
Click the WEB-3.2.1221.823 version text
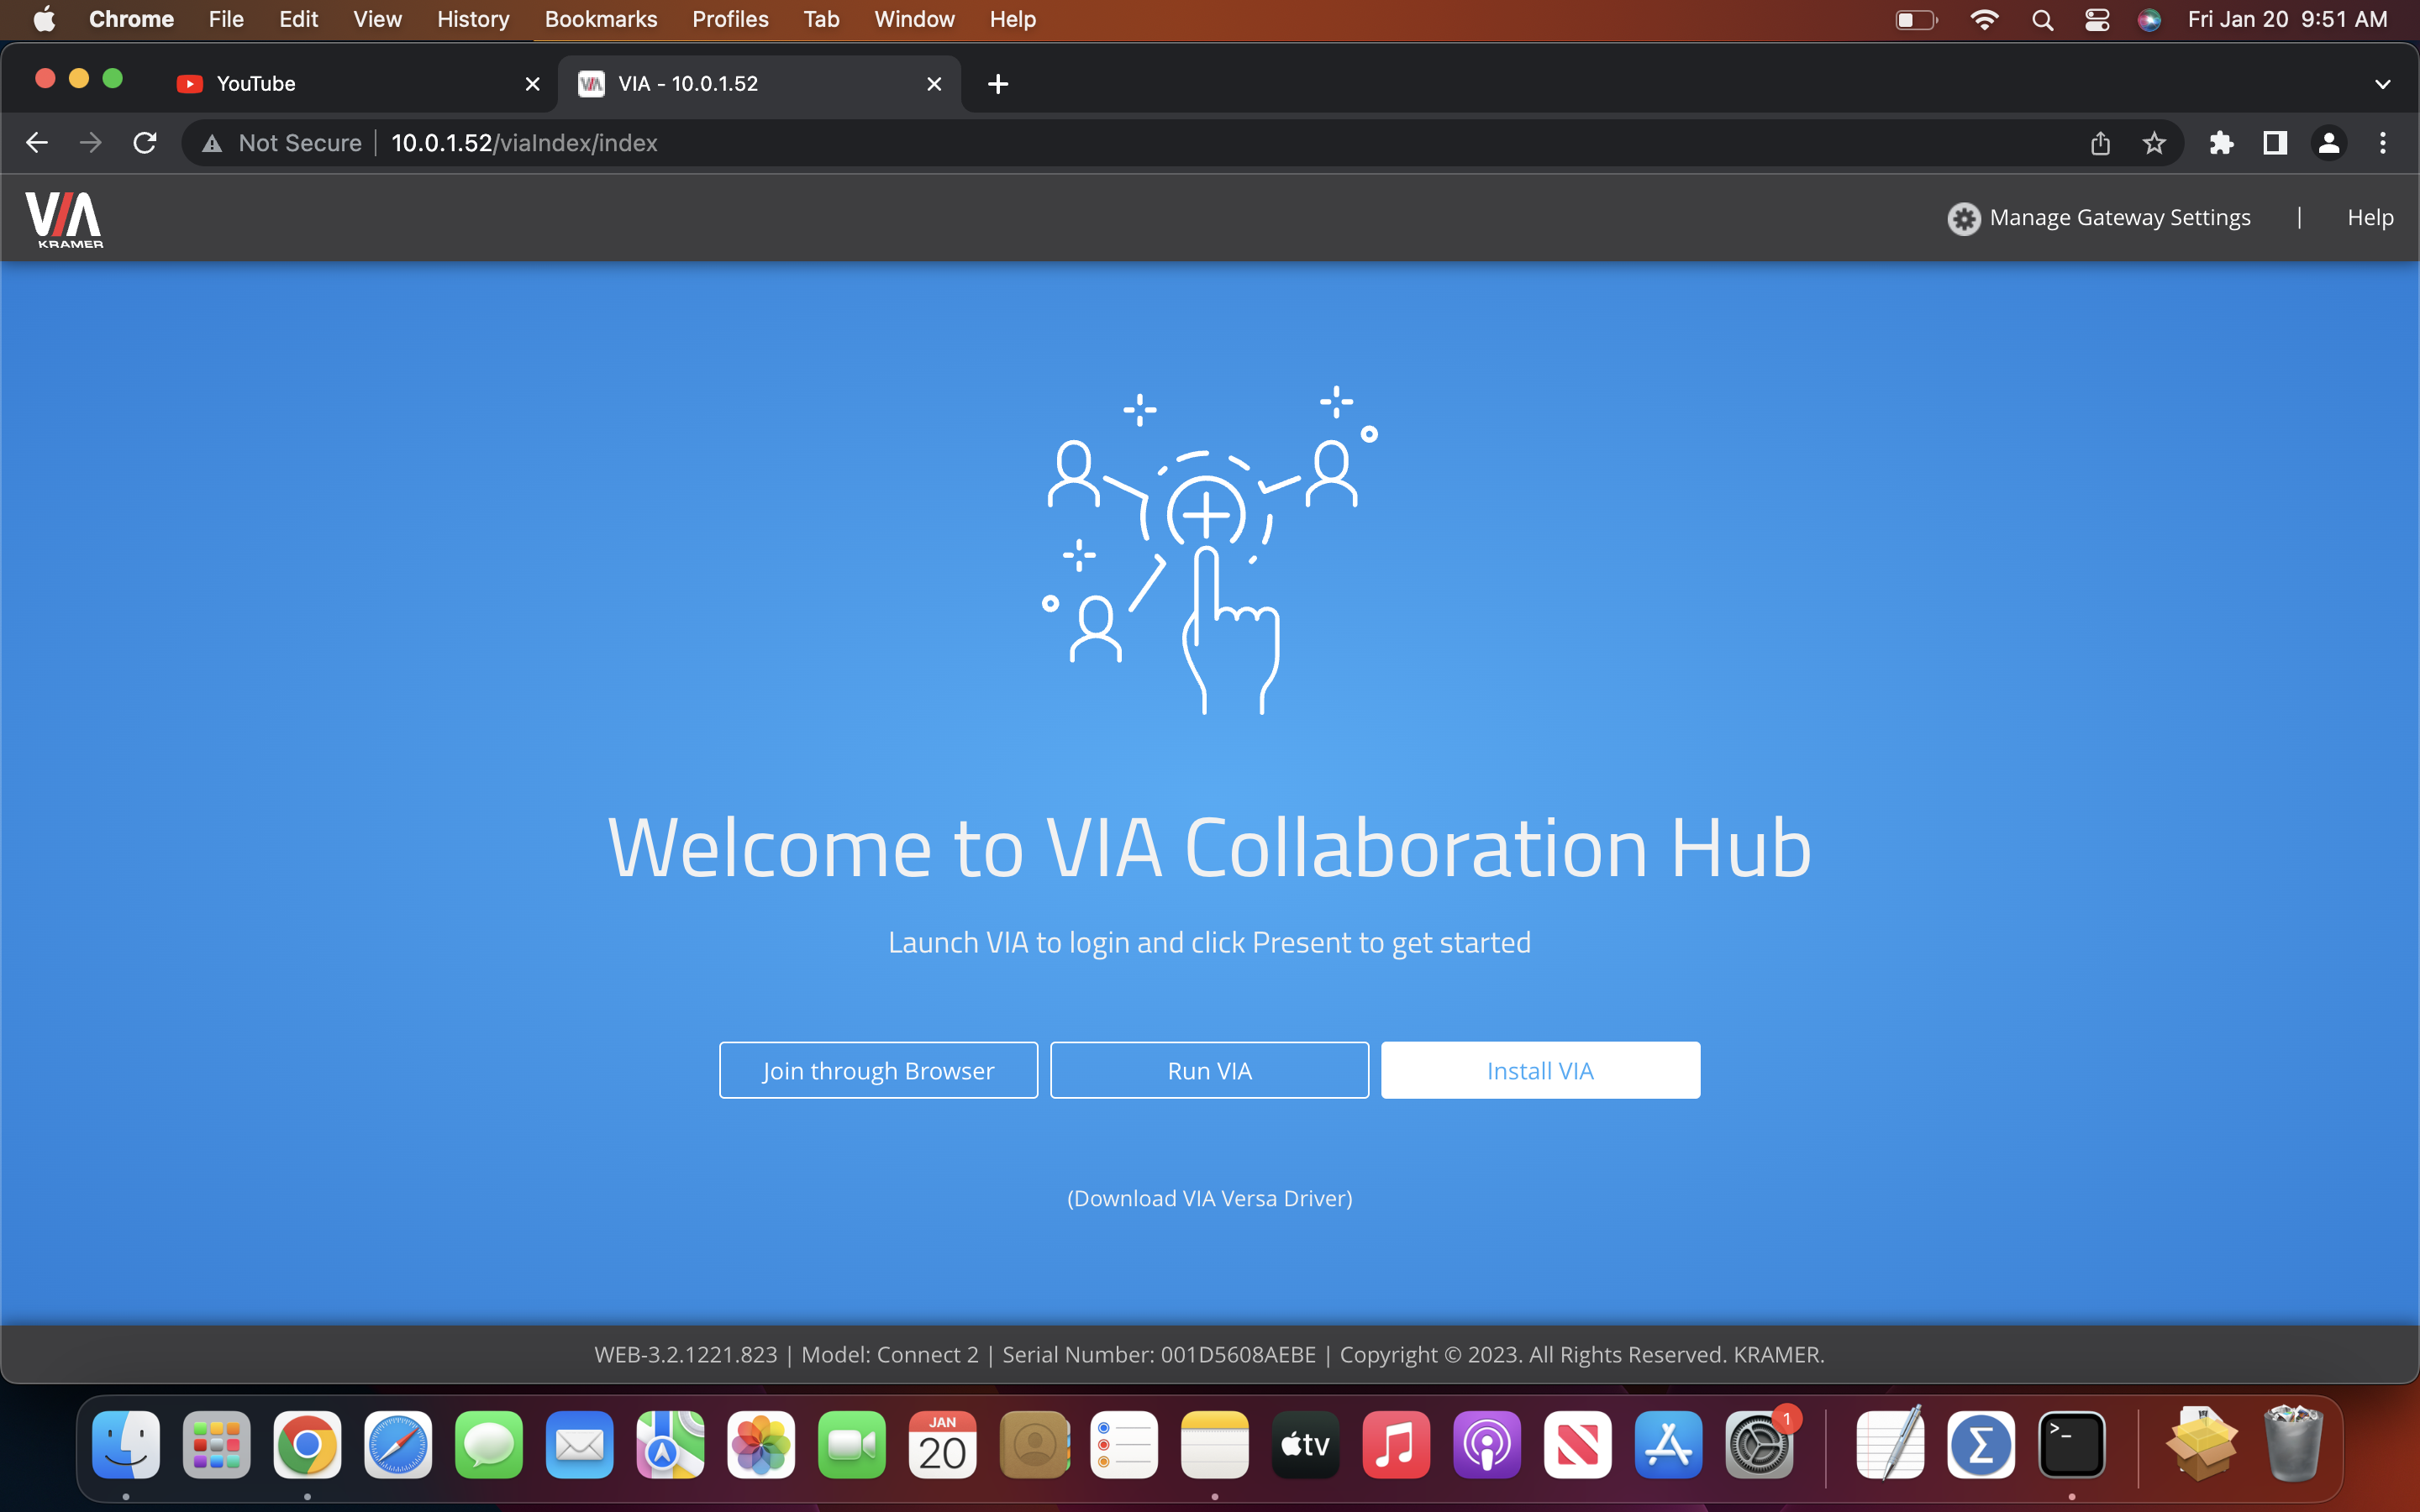pyautogui.click(x=686, y=1354)
